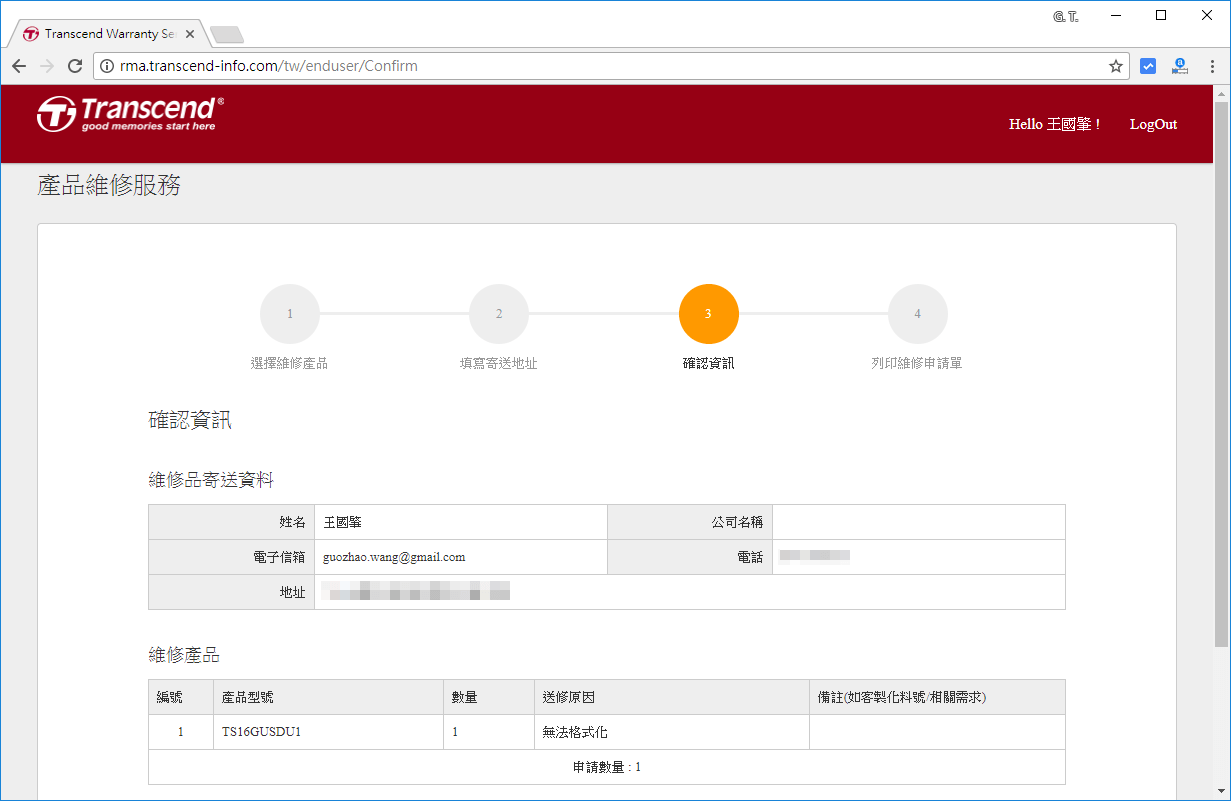Open site info via the circled-i icon

[x=107, y=66]
